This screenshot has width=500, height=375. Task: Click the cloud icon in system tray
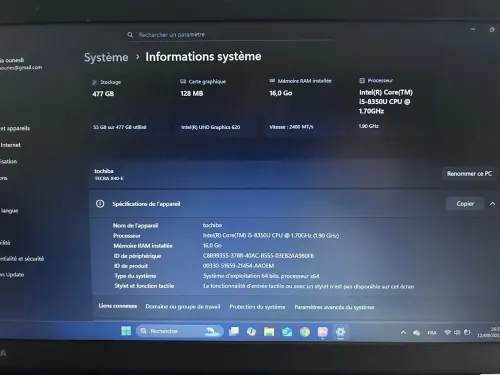click(416, 333)
